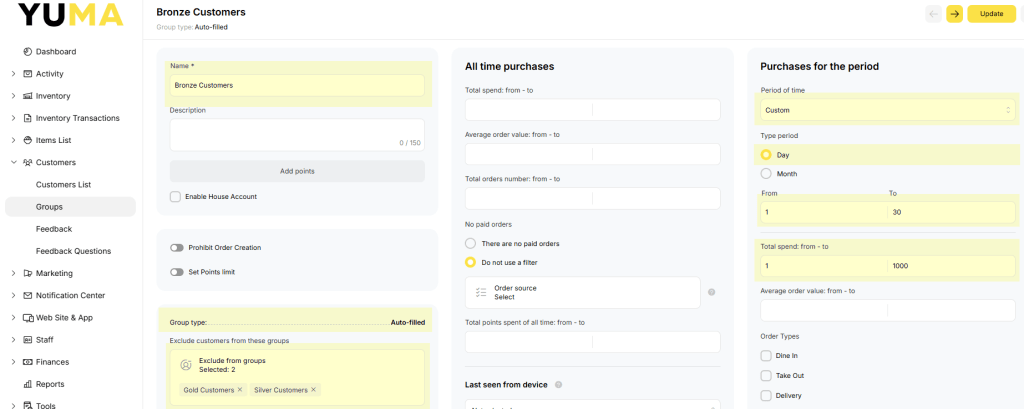Expand the Inventory Transactions chevron

(x=14, y=118)
